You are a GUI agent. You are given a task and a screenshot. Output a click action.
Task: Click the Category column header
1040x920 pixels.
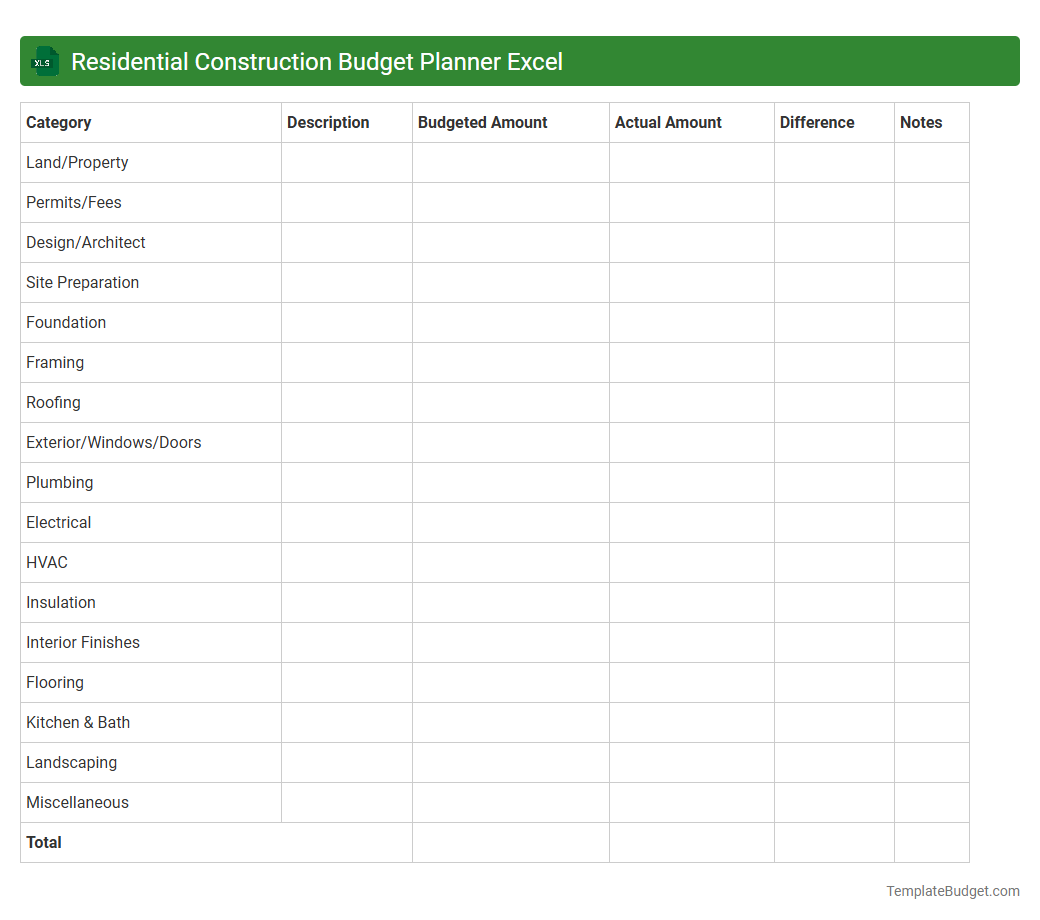[x=58, y=122]
